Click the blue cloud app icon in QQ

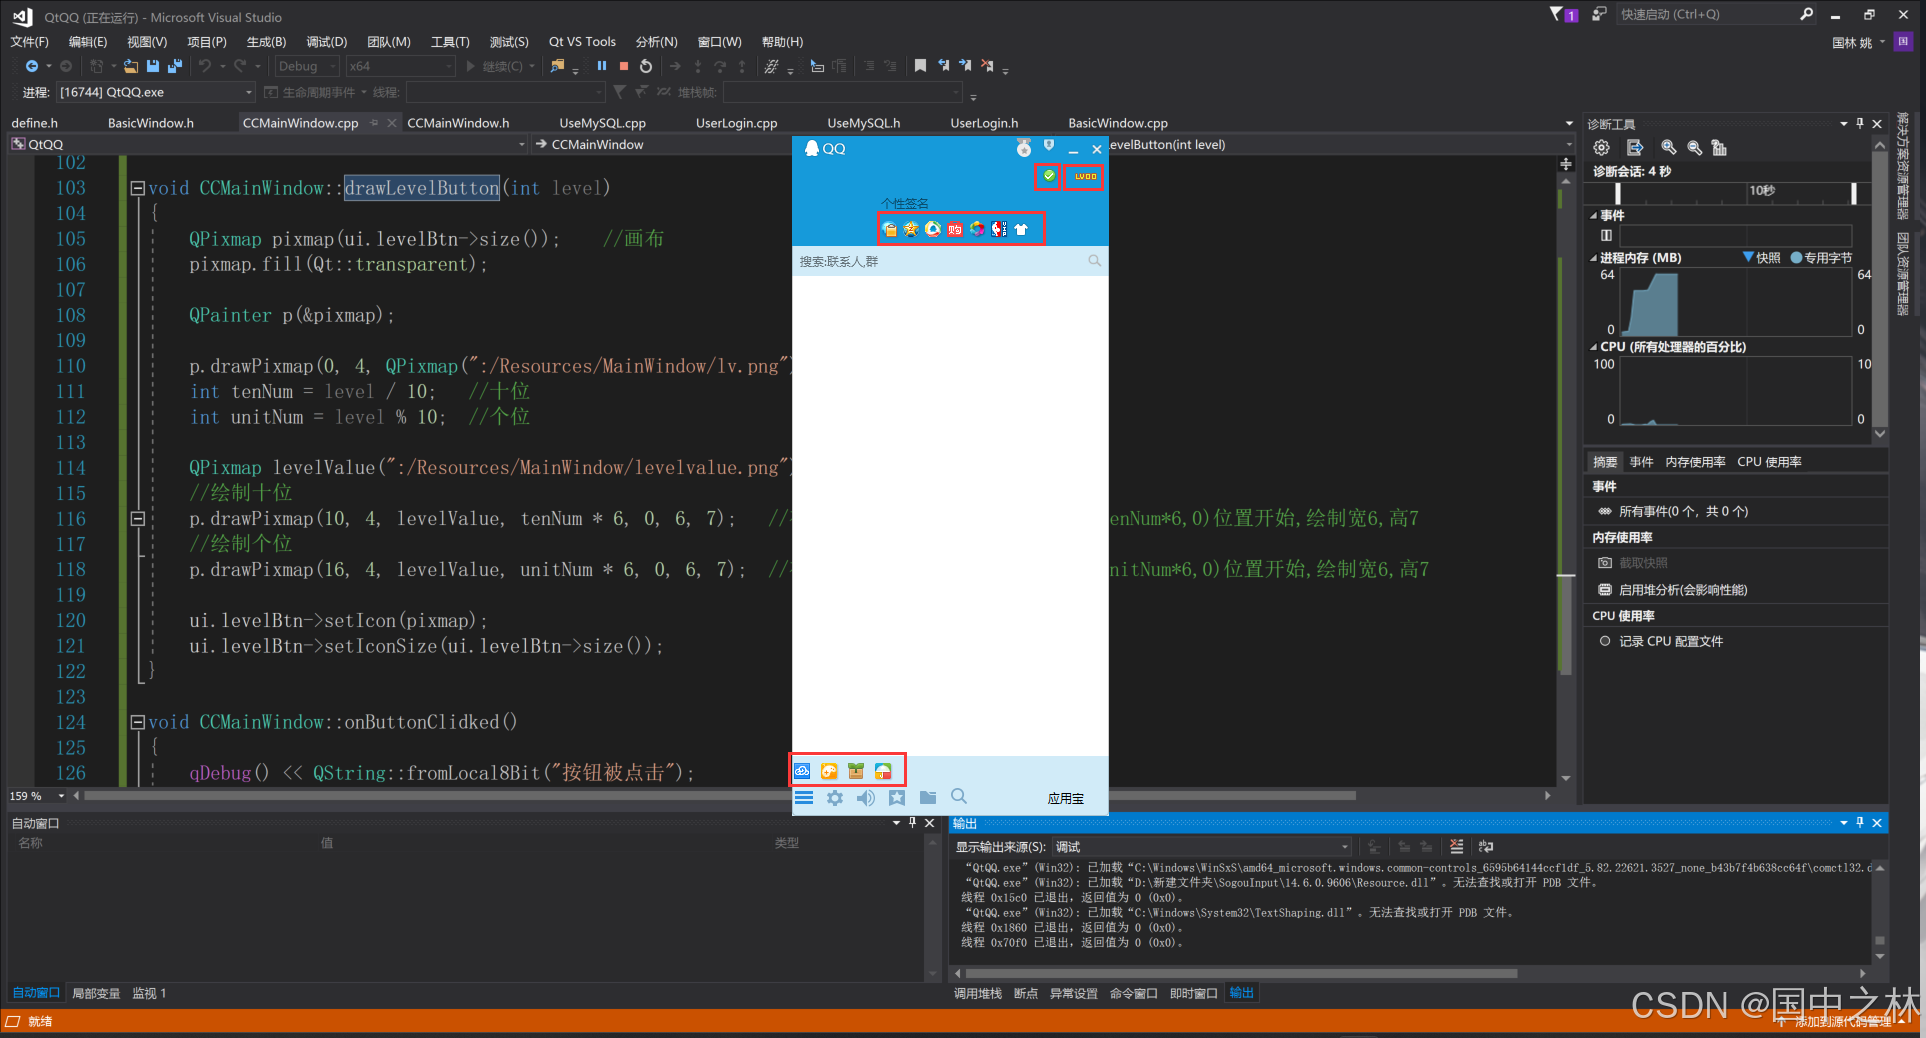point(802,771)
